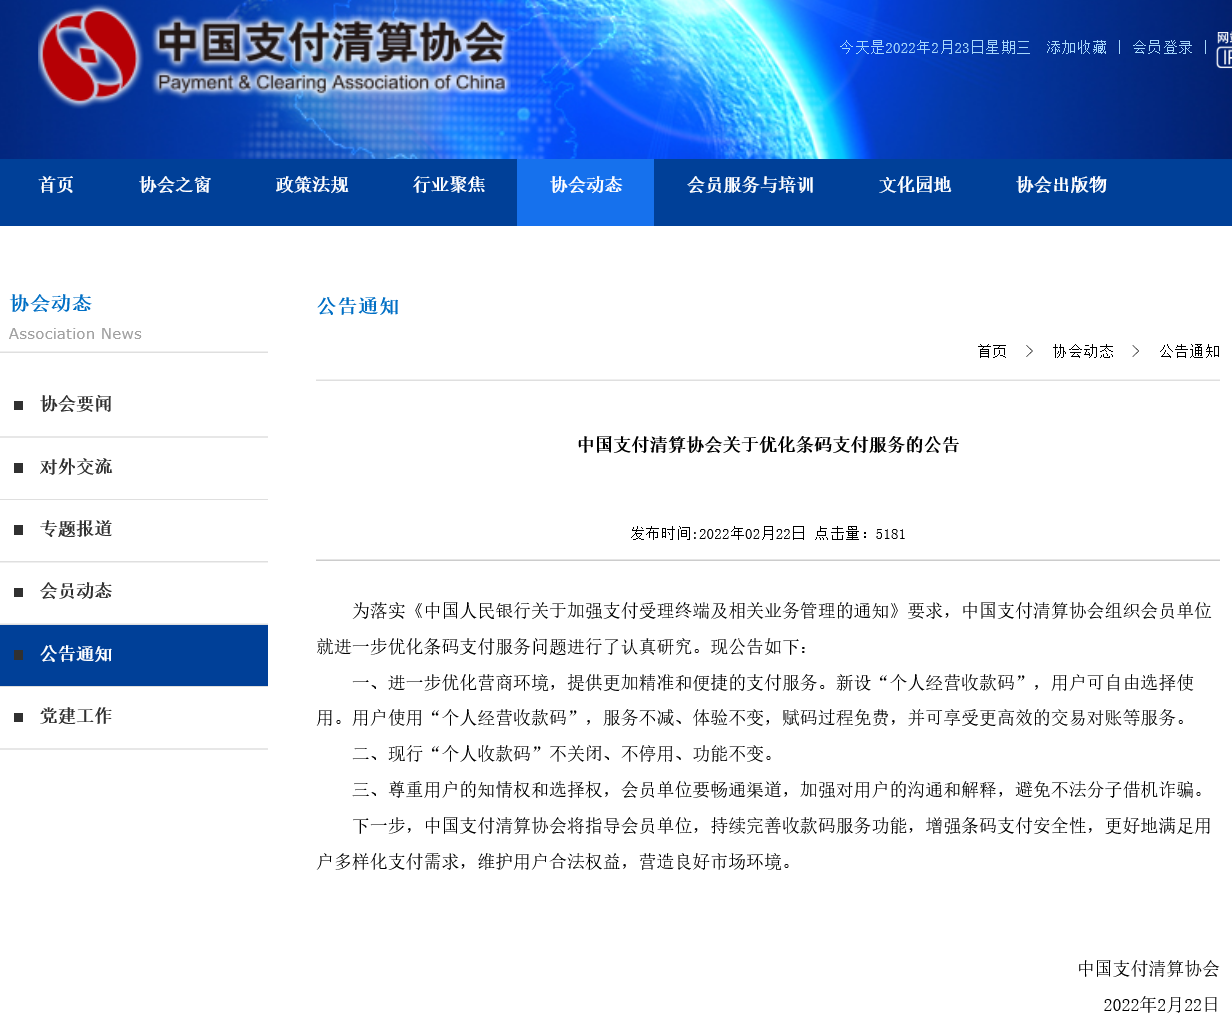Open 专题报道 sidebar entry

tap(76, 529)
